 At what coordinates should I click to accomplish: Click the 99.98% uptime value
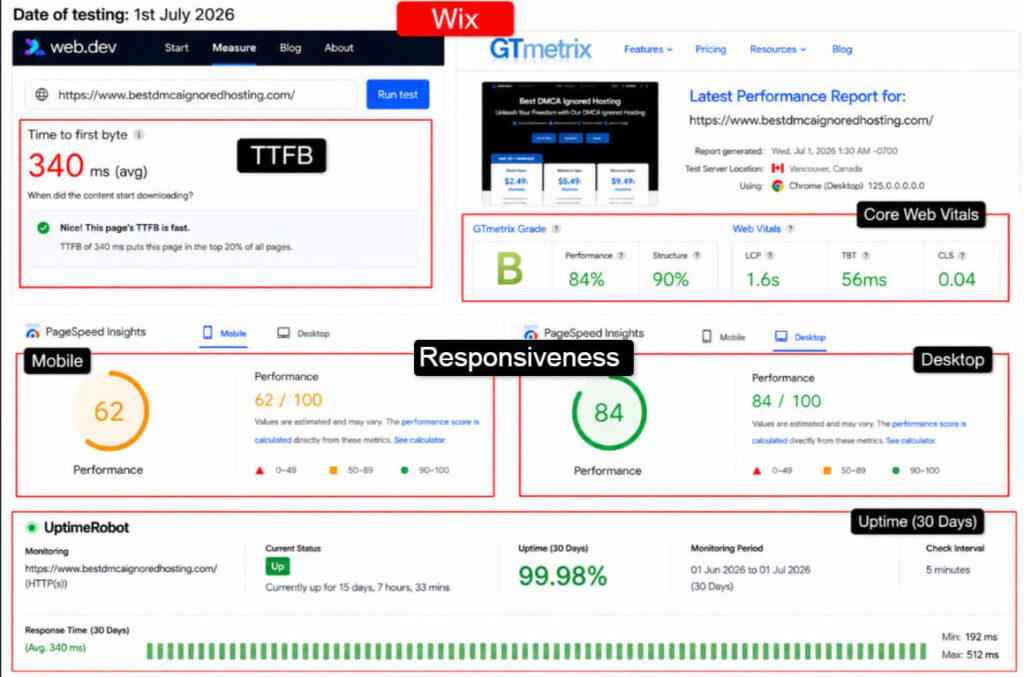coord(562,576)
